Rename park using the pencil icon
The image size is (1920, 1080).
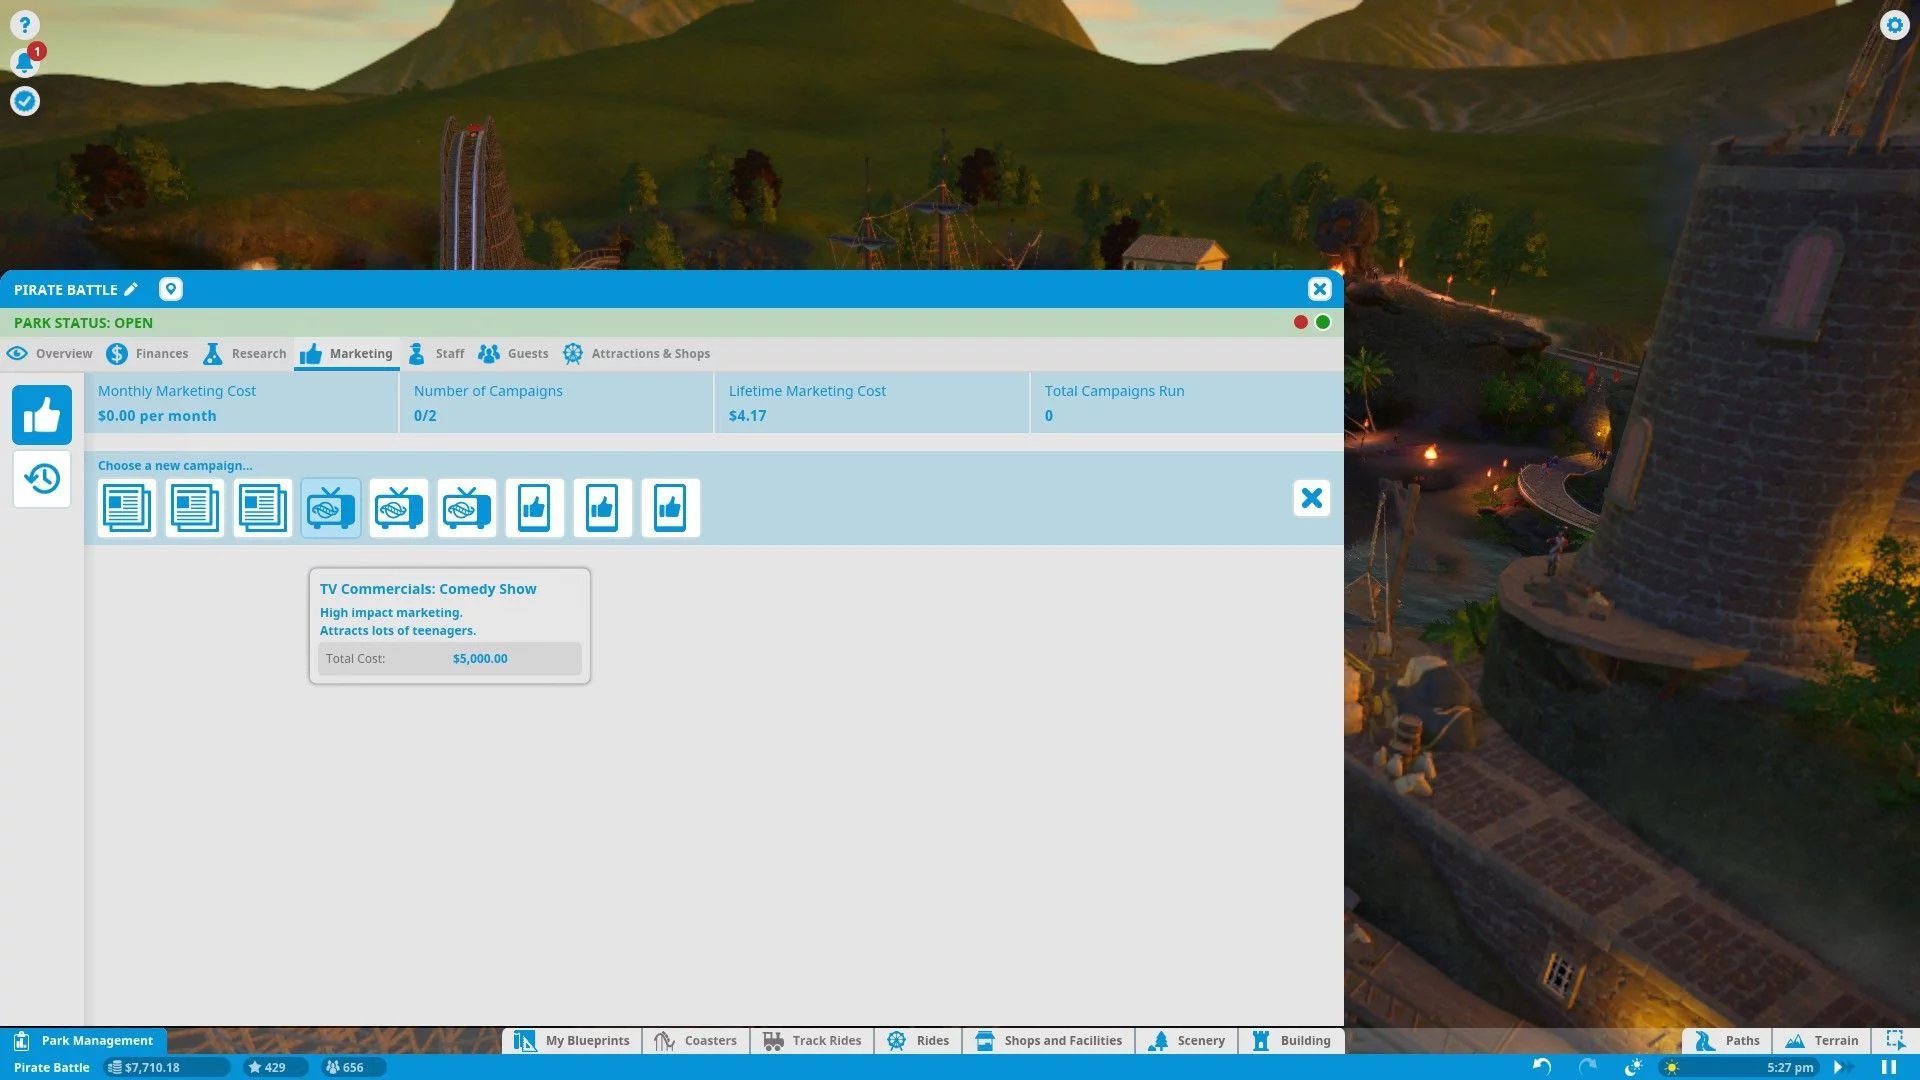(130, 289)
